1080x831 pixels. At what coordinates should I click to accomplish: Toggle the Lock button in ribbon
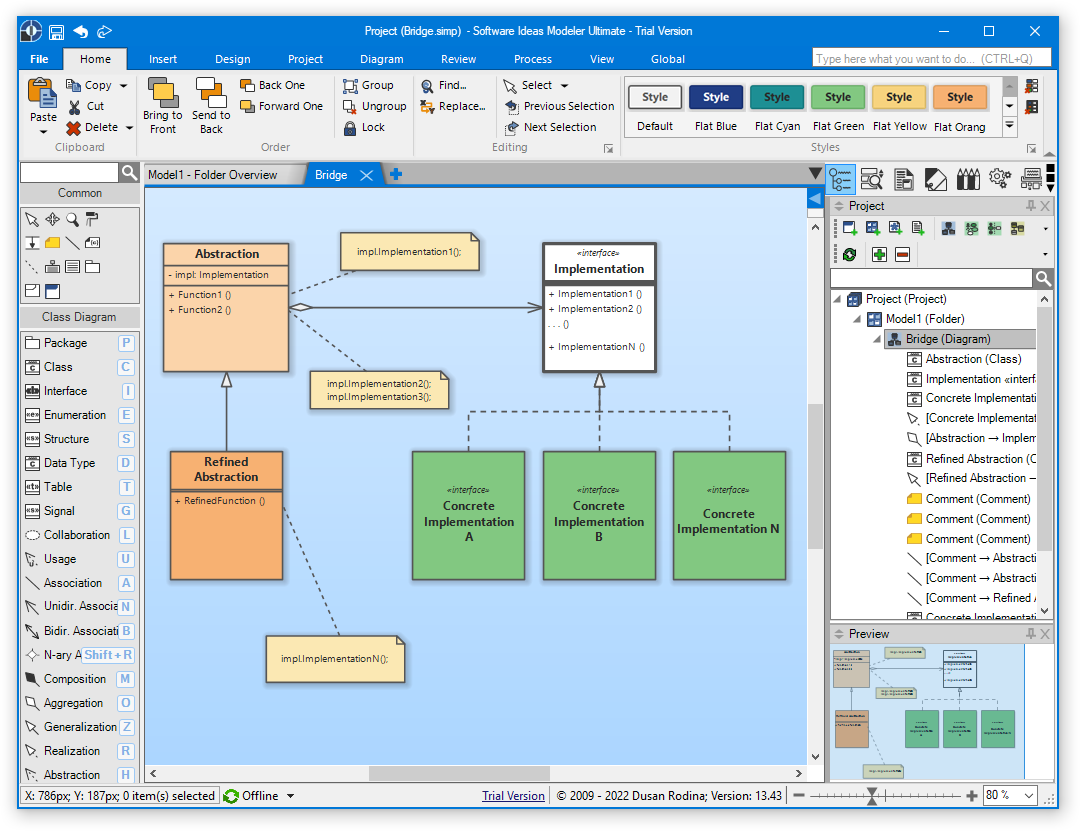tap(364, 128)
